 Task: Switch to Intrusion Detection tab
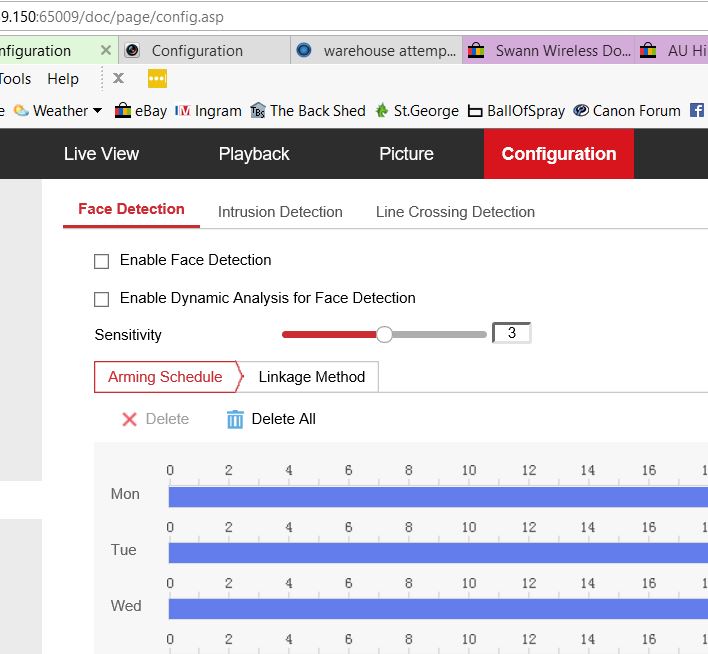coord(280,212)
